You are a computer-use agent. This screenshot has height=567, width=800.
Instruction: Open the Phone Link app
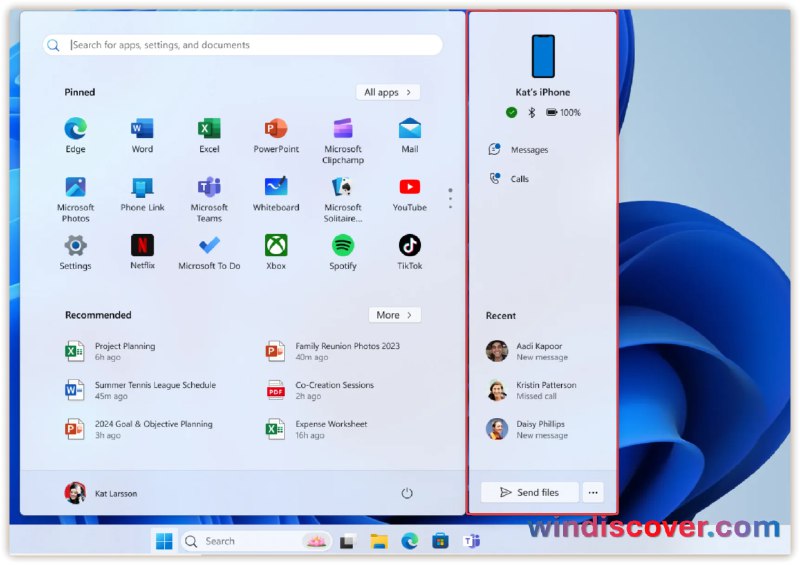[142, 194]
